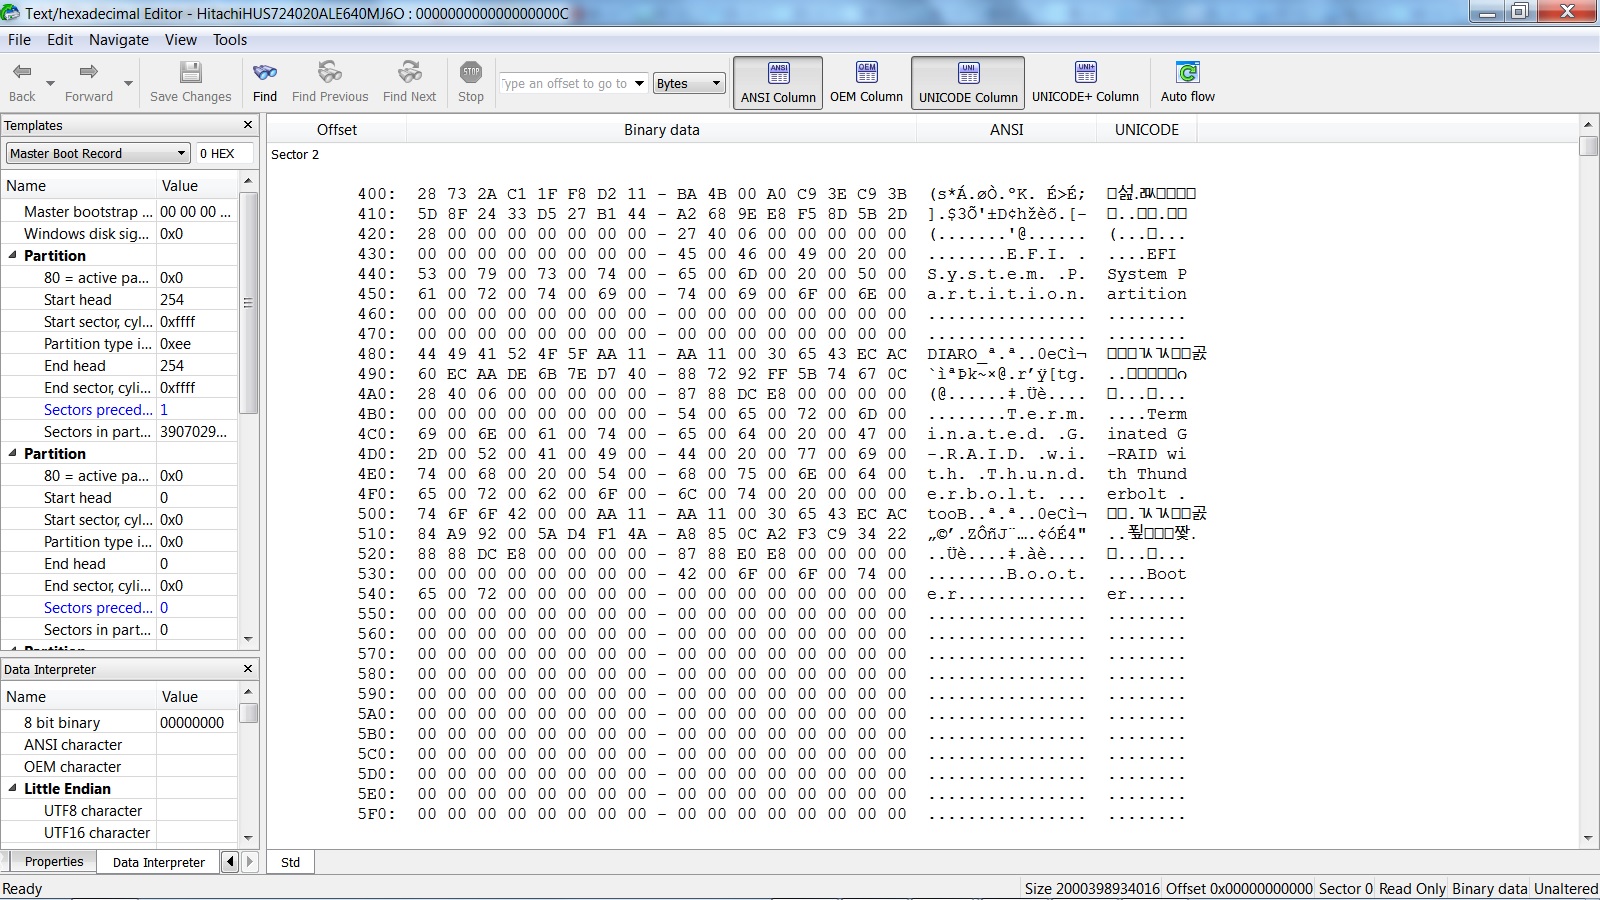Image resolution: width=1600 pixels, height=900 pixels.
Task: Open the File menu
Action: point(19,40)
